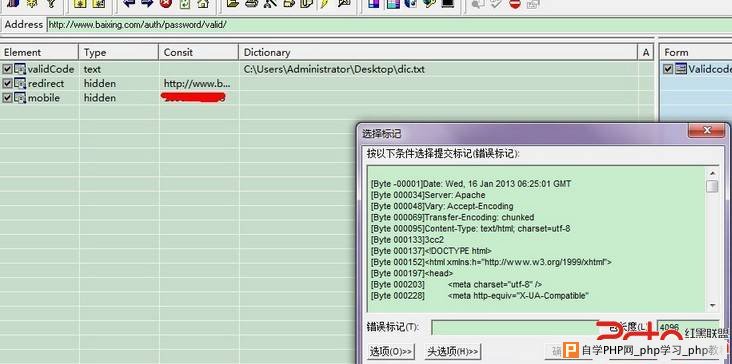Select the 'text' type cell of validCode
The width and height of the screenshot is (732, 364).
click(x=92, y=69)
